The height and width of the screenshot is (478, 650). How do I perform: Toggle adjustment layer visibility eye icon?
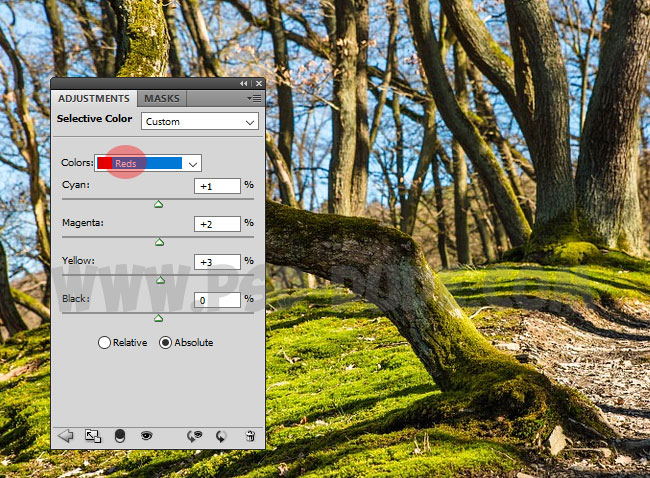[146, 436]
